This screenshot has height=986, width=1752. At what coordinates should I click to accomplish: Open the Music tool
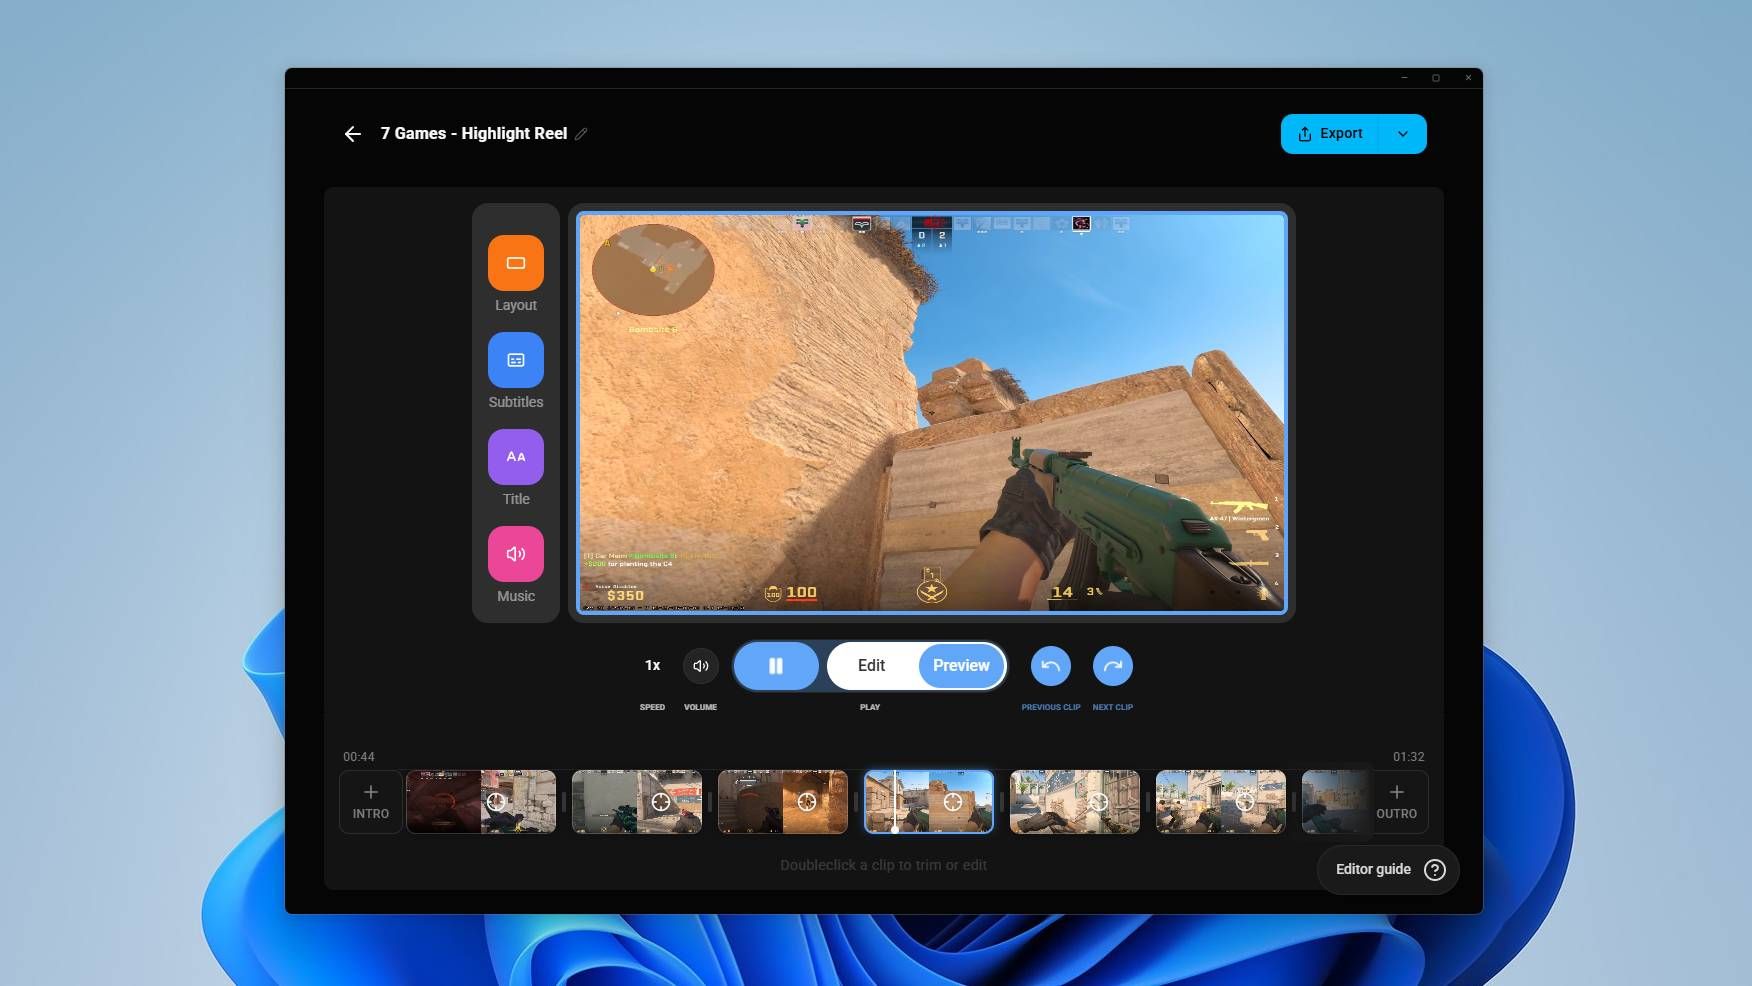(x=516, y=554)
